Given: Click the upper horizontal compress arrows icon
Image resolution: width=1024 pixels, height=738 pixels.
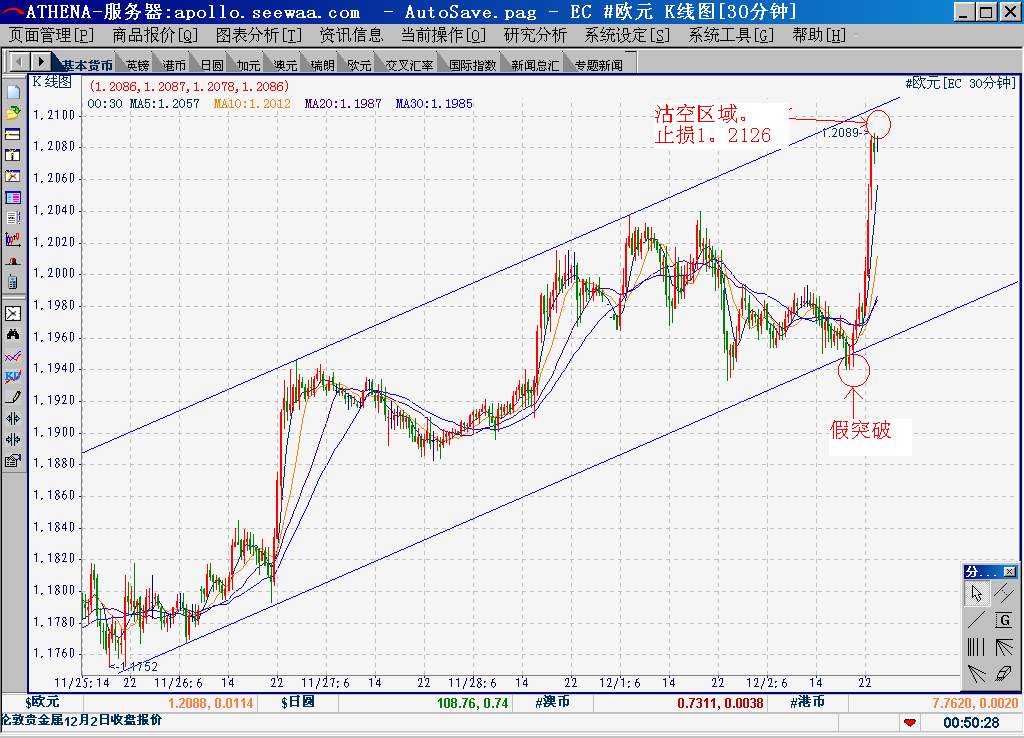Looking at the screenshot, I should 13,418.
